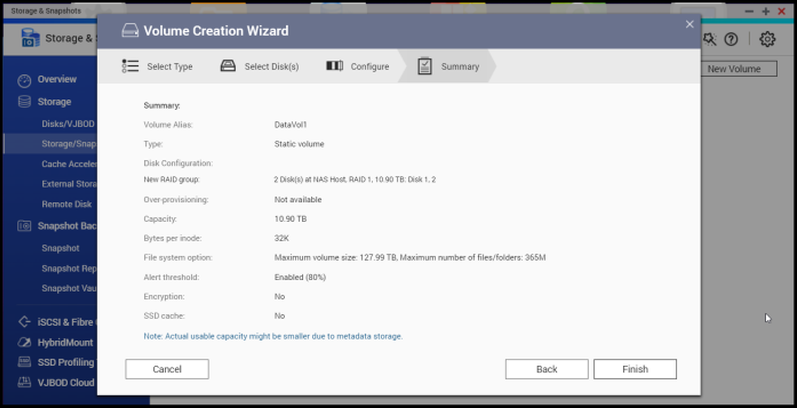
Task: Click the Storage database icon
Action: pyautogui.click(x=24, y=102)
